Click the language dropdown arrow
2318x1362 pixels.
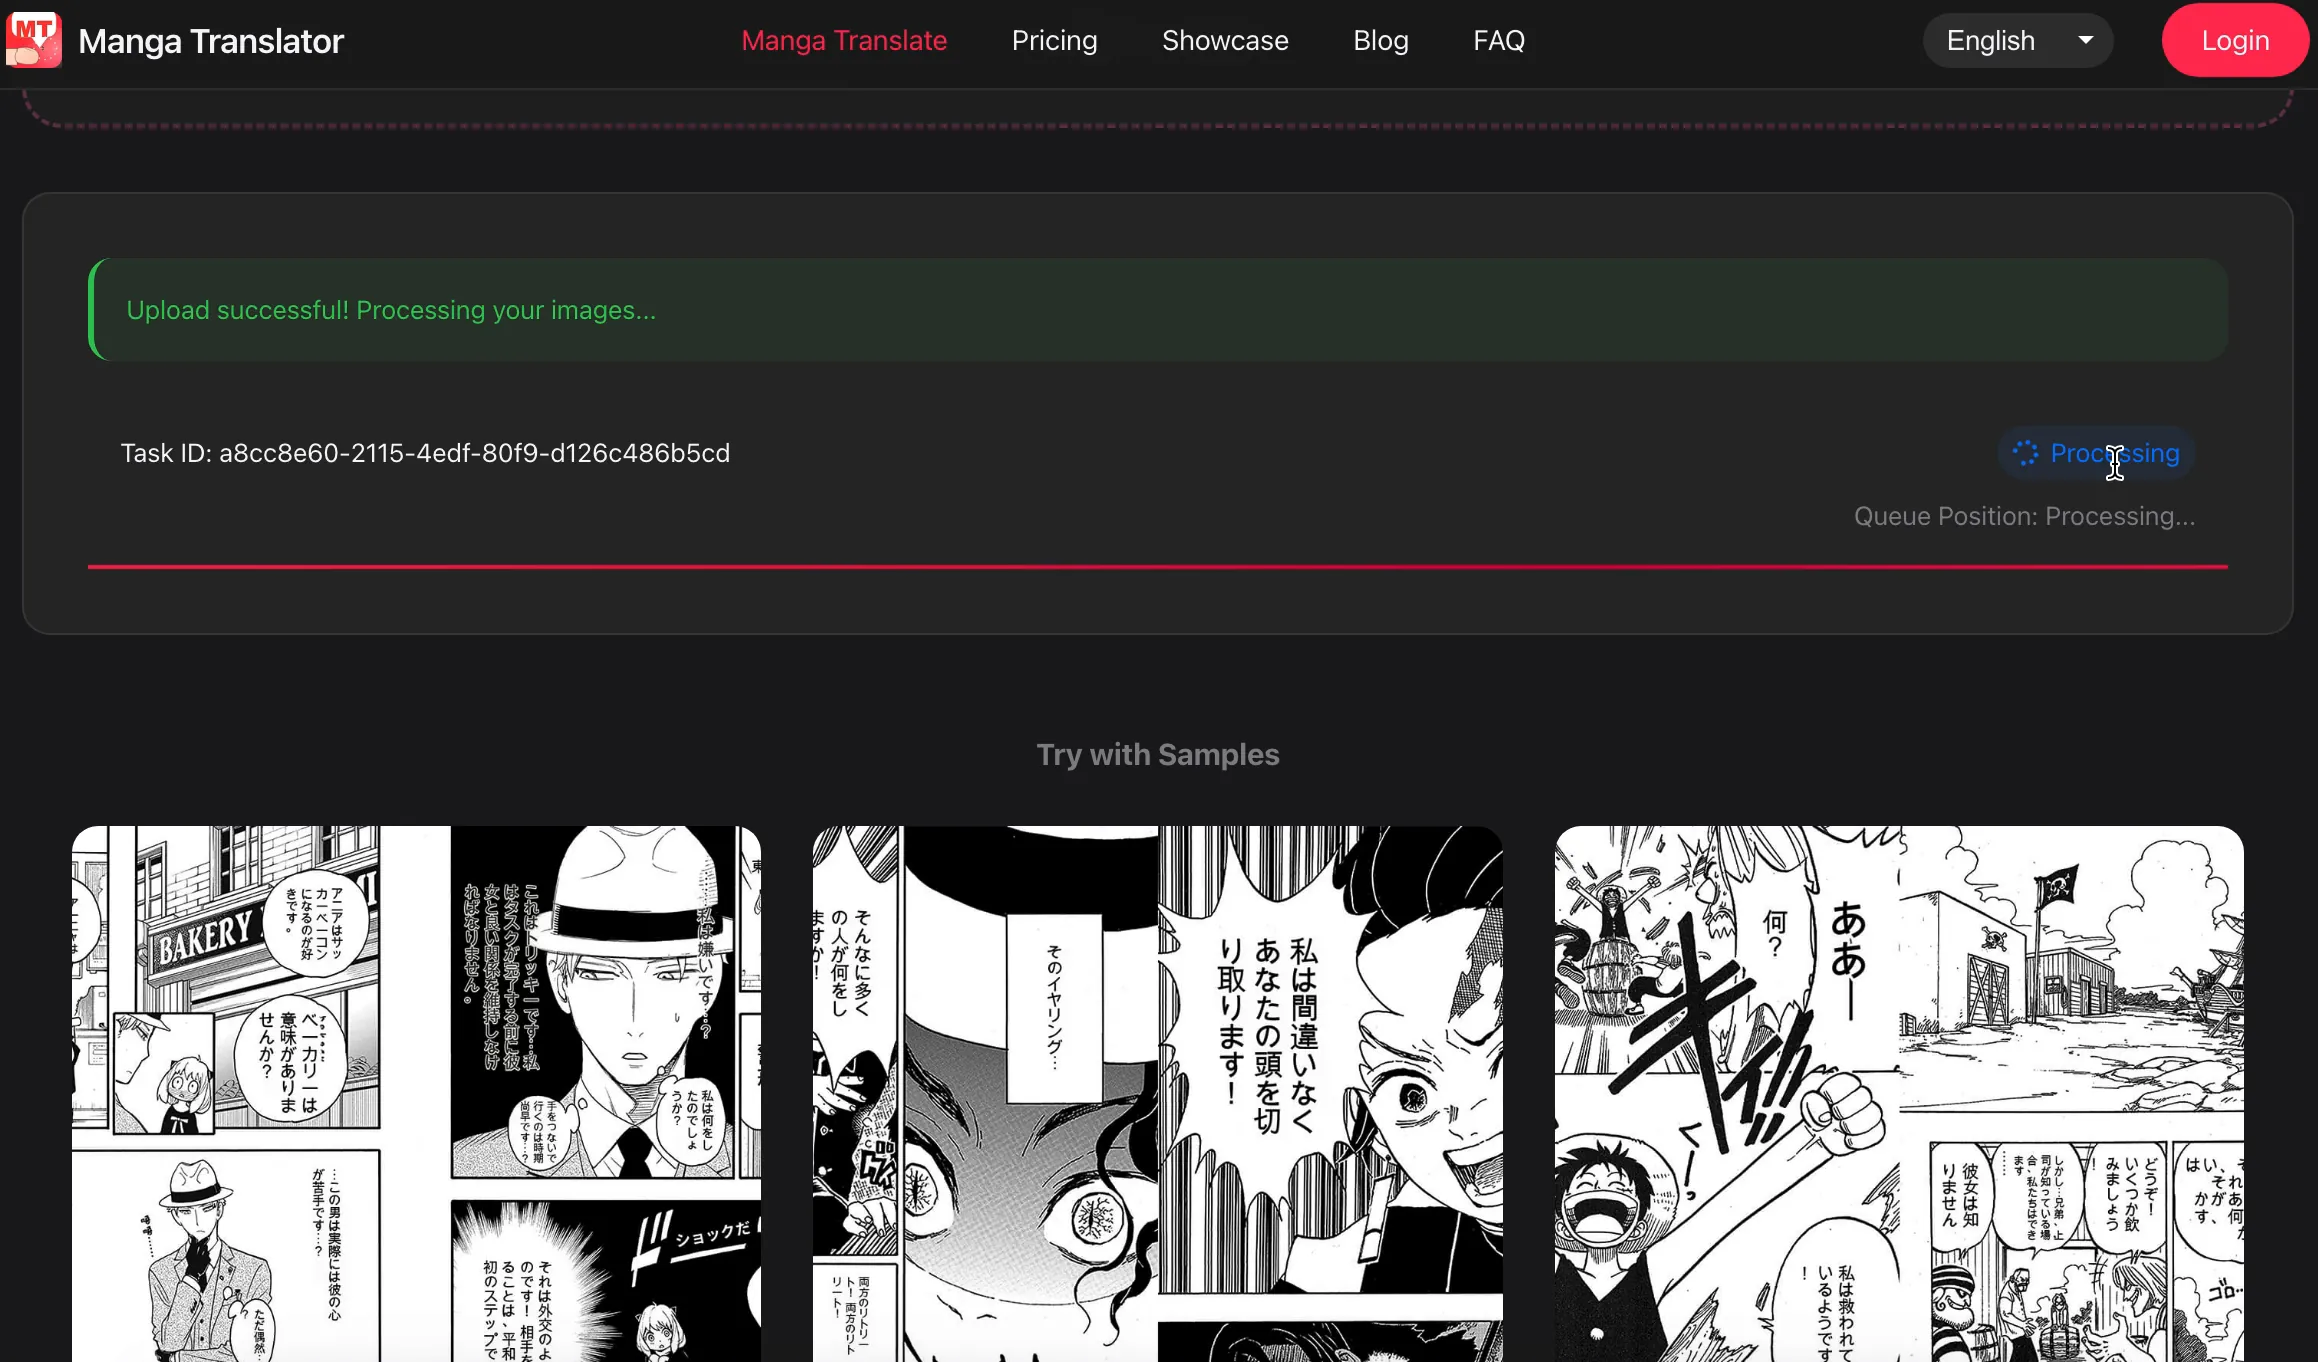pos(2085,40)
